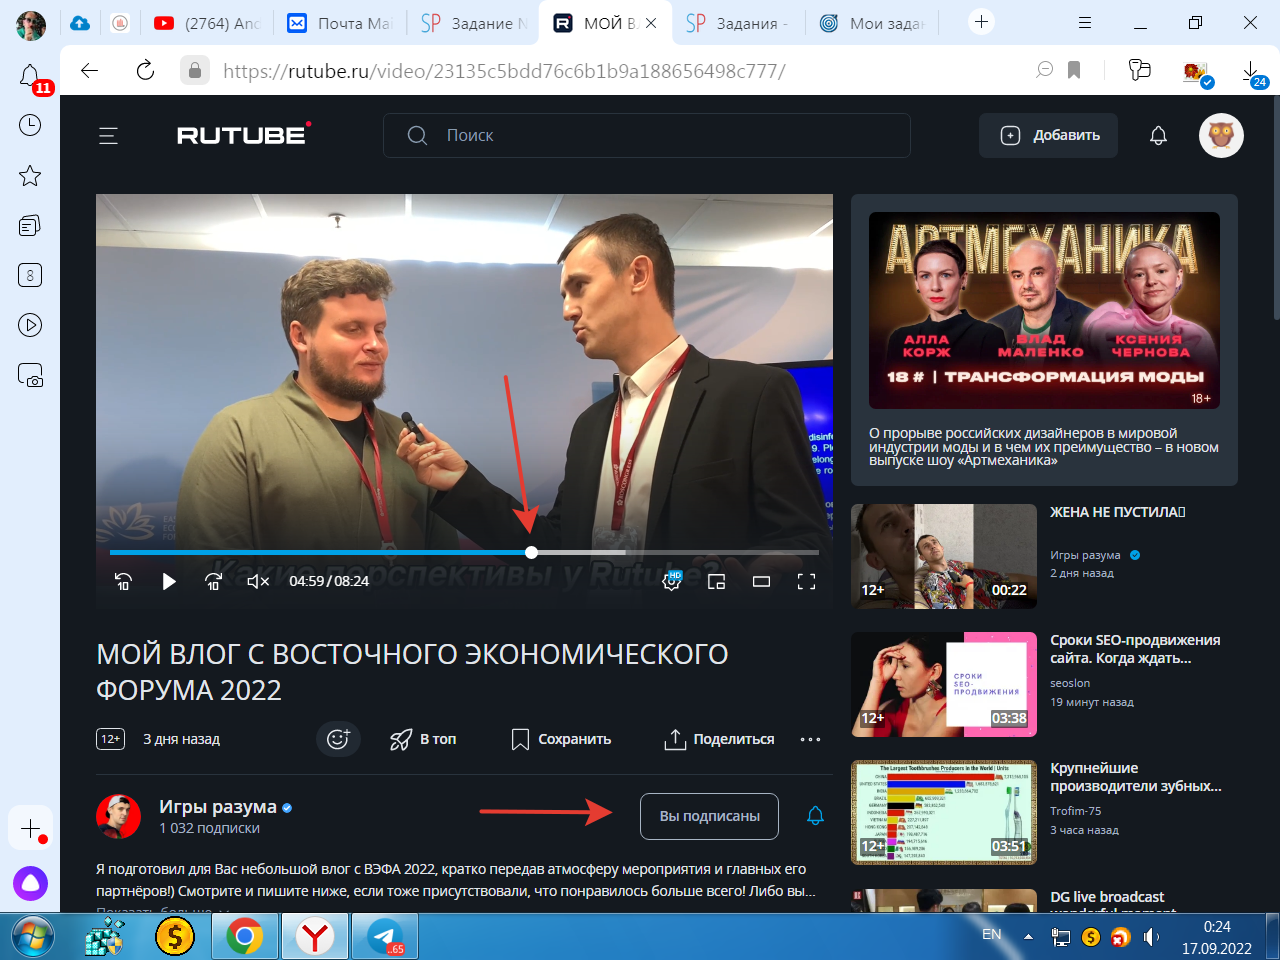Rewind video ten seconds
The width and height of the screenshot is (1280, 960).
pos(123,581)
